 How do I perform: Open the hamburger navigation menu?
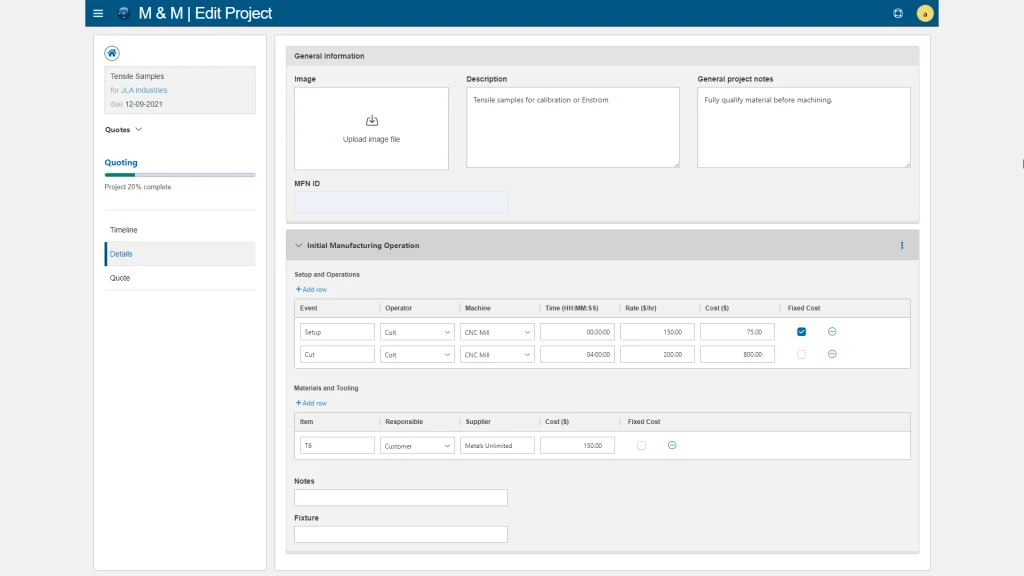coord(97,13)
